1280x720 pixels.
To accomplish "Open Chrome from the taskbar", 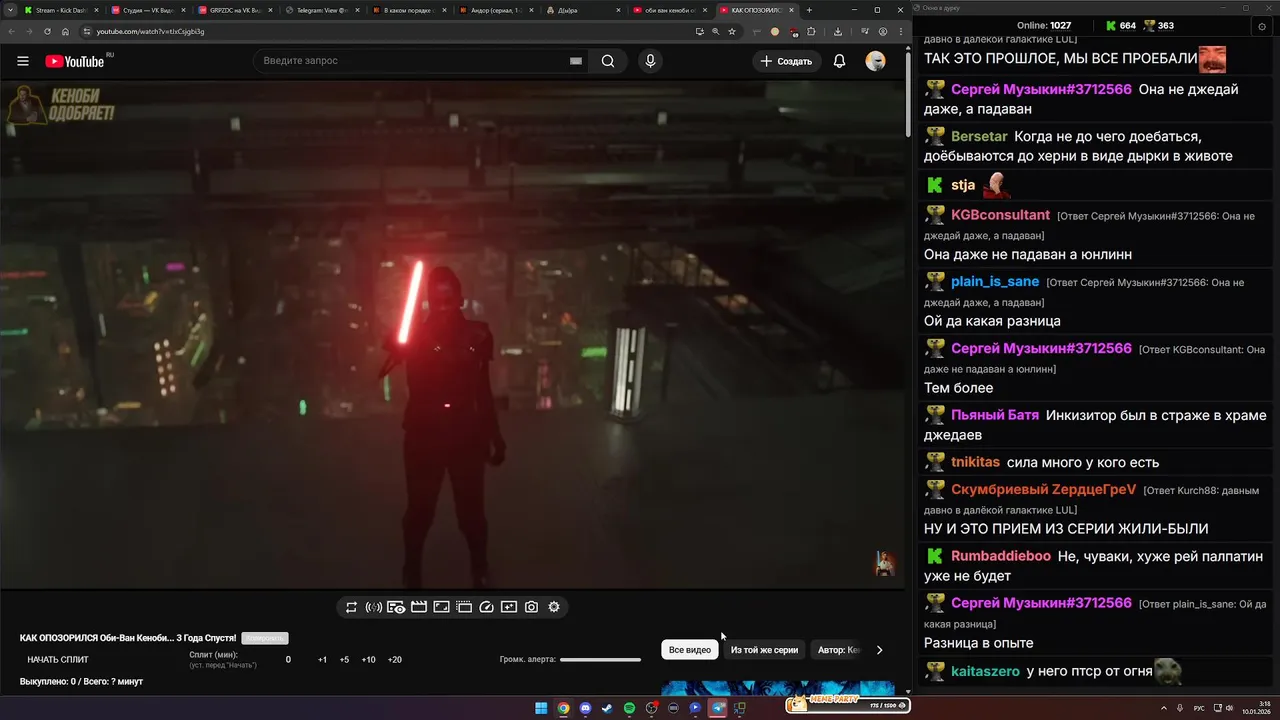I will point(563,708).
